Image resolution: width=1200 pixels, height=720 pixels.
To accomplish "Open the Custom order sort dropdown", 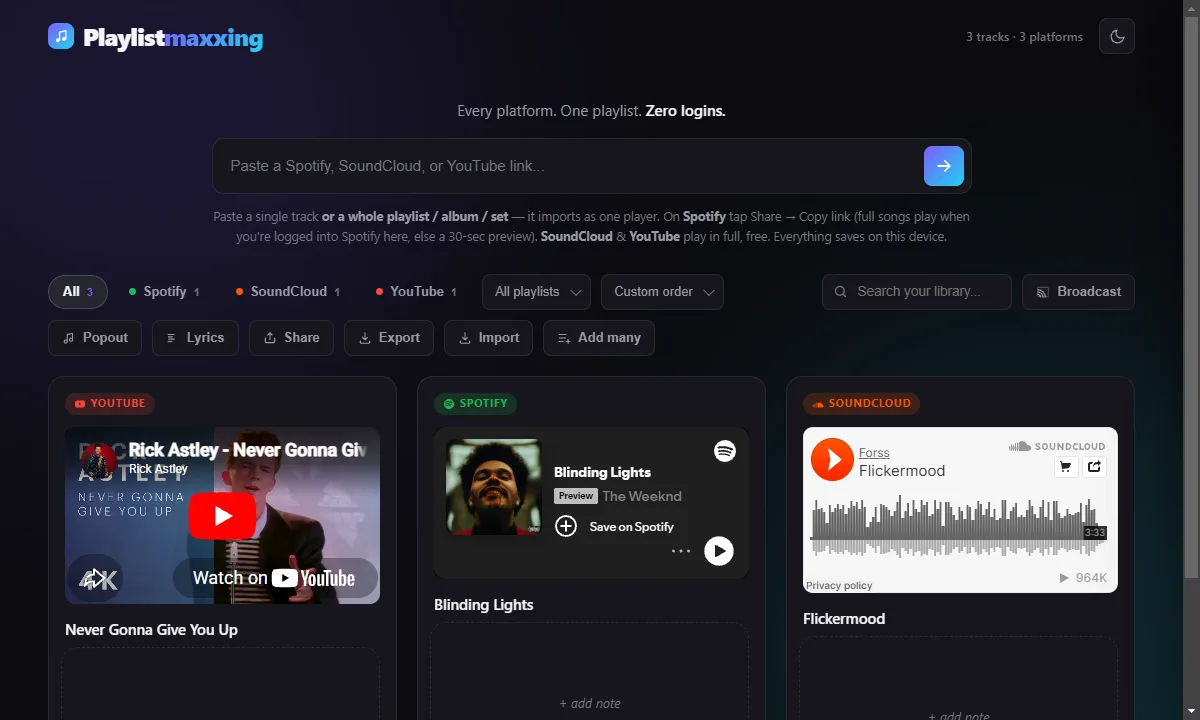I will click(x=662, y=292).
